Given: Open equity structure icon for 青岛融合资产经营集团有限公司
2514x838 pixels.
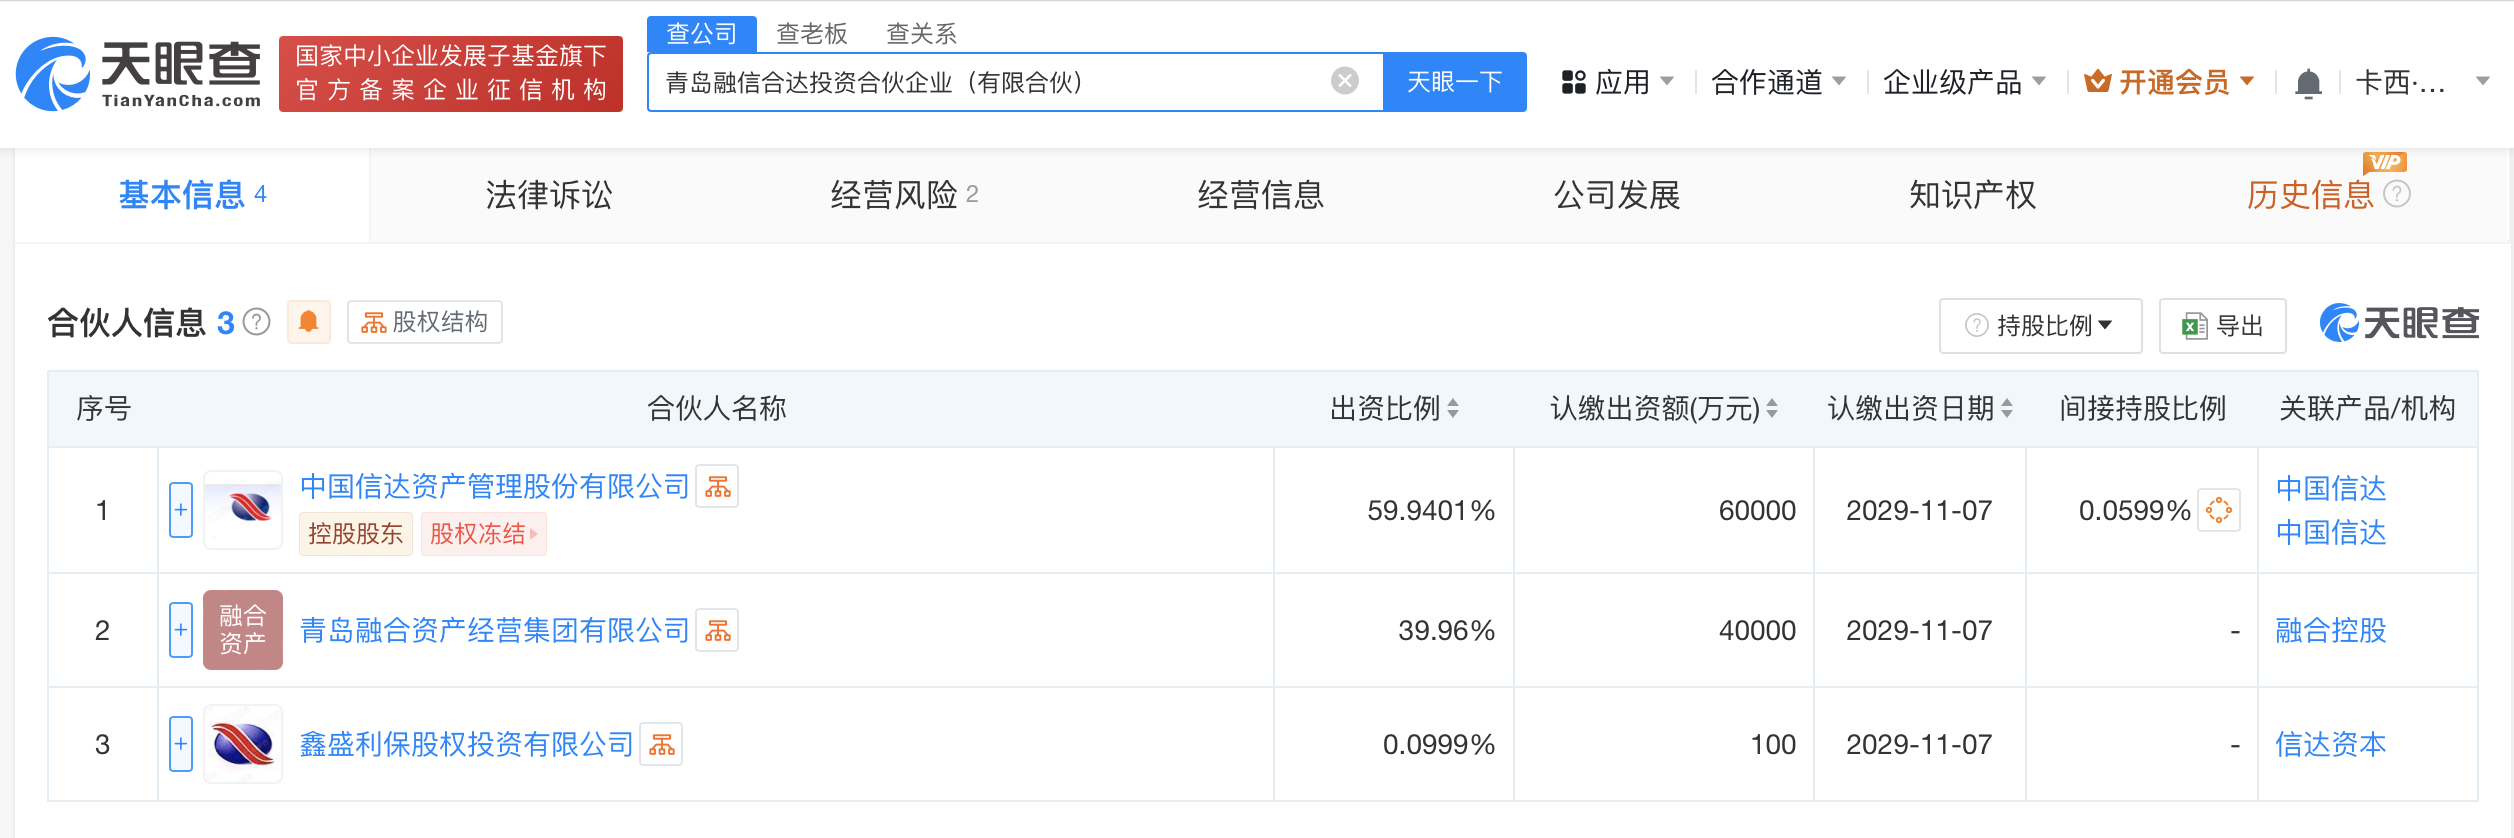Looking at the screenshot, I should [717, 630].
